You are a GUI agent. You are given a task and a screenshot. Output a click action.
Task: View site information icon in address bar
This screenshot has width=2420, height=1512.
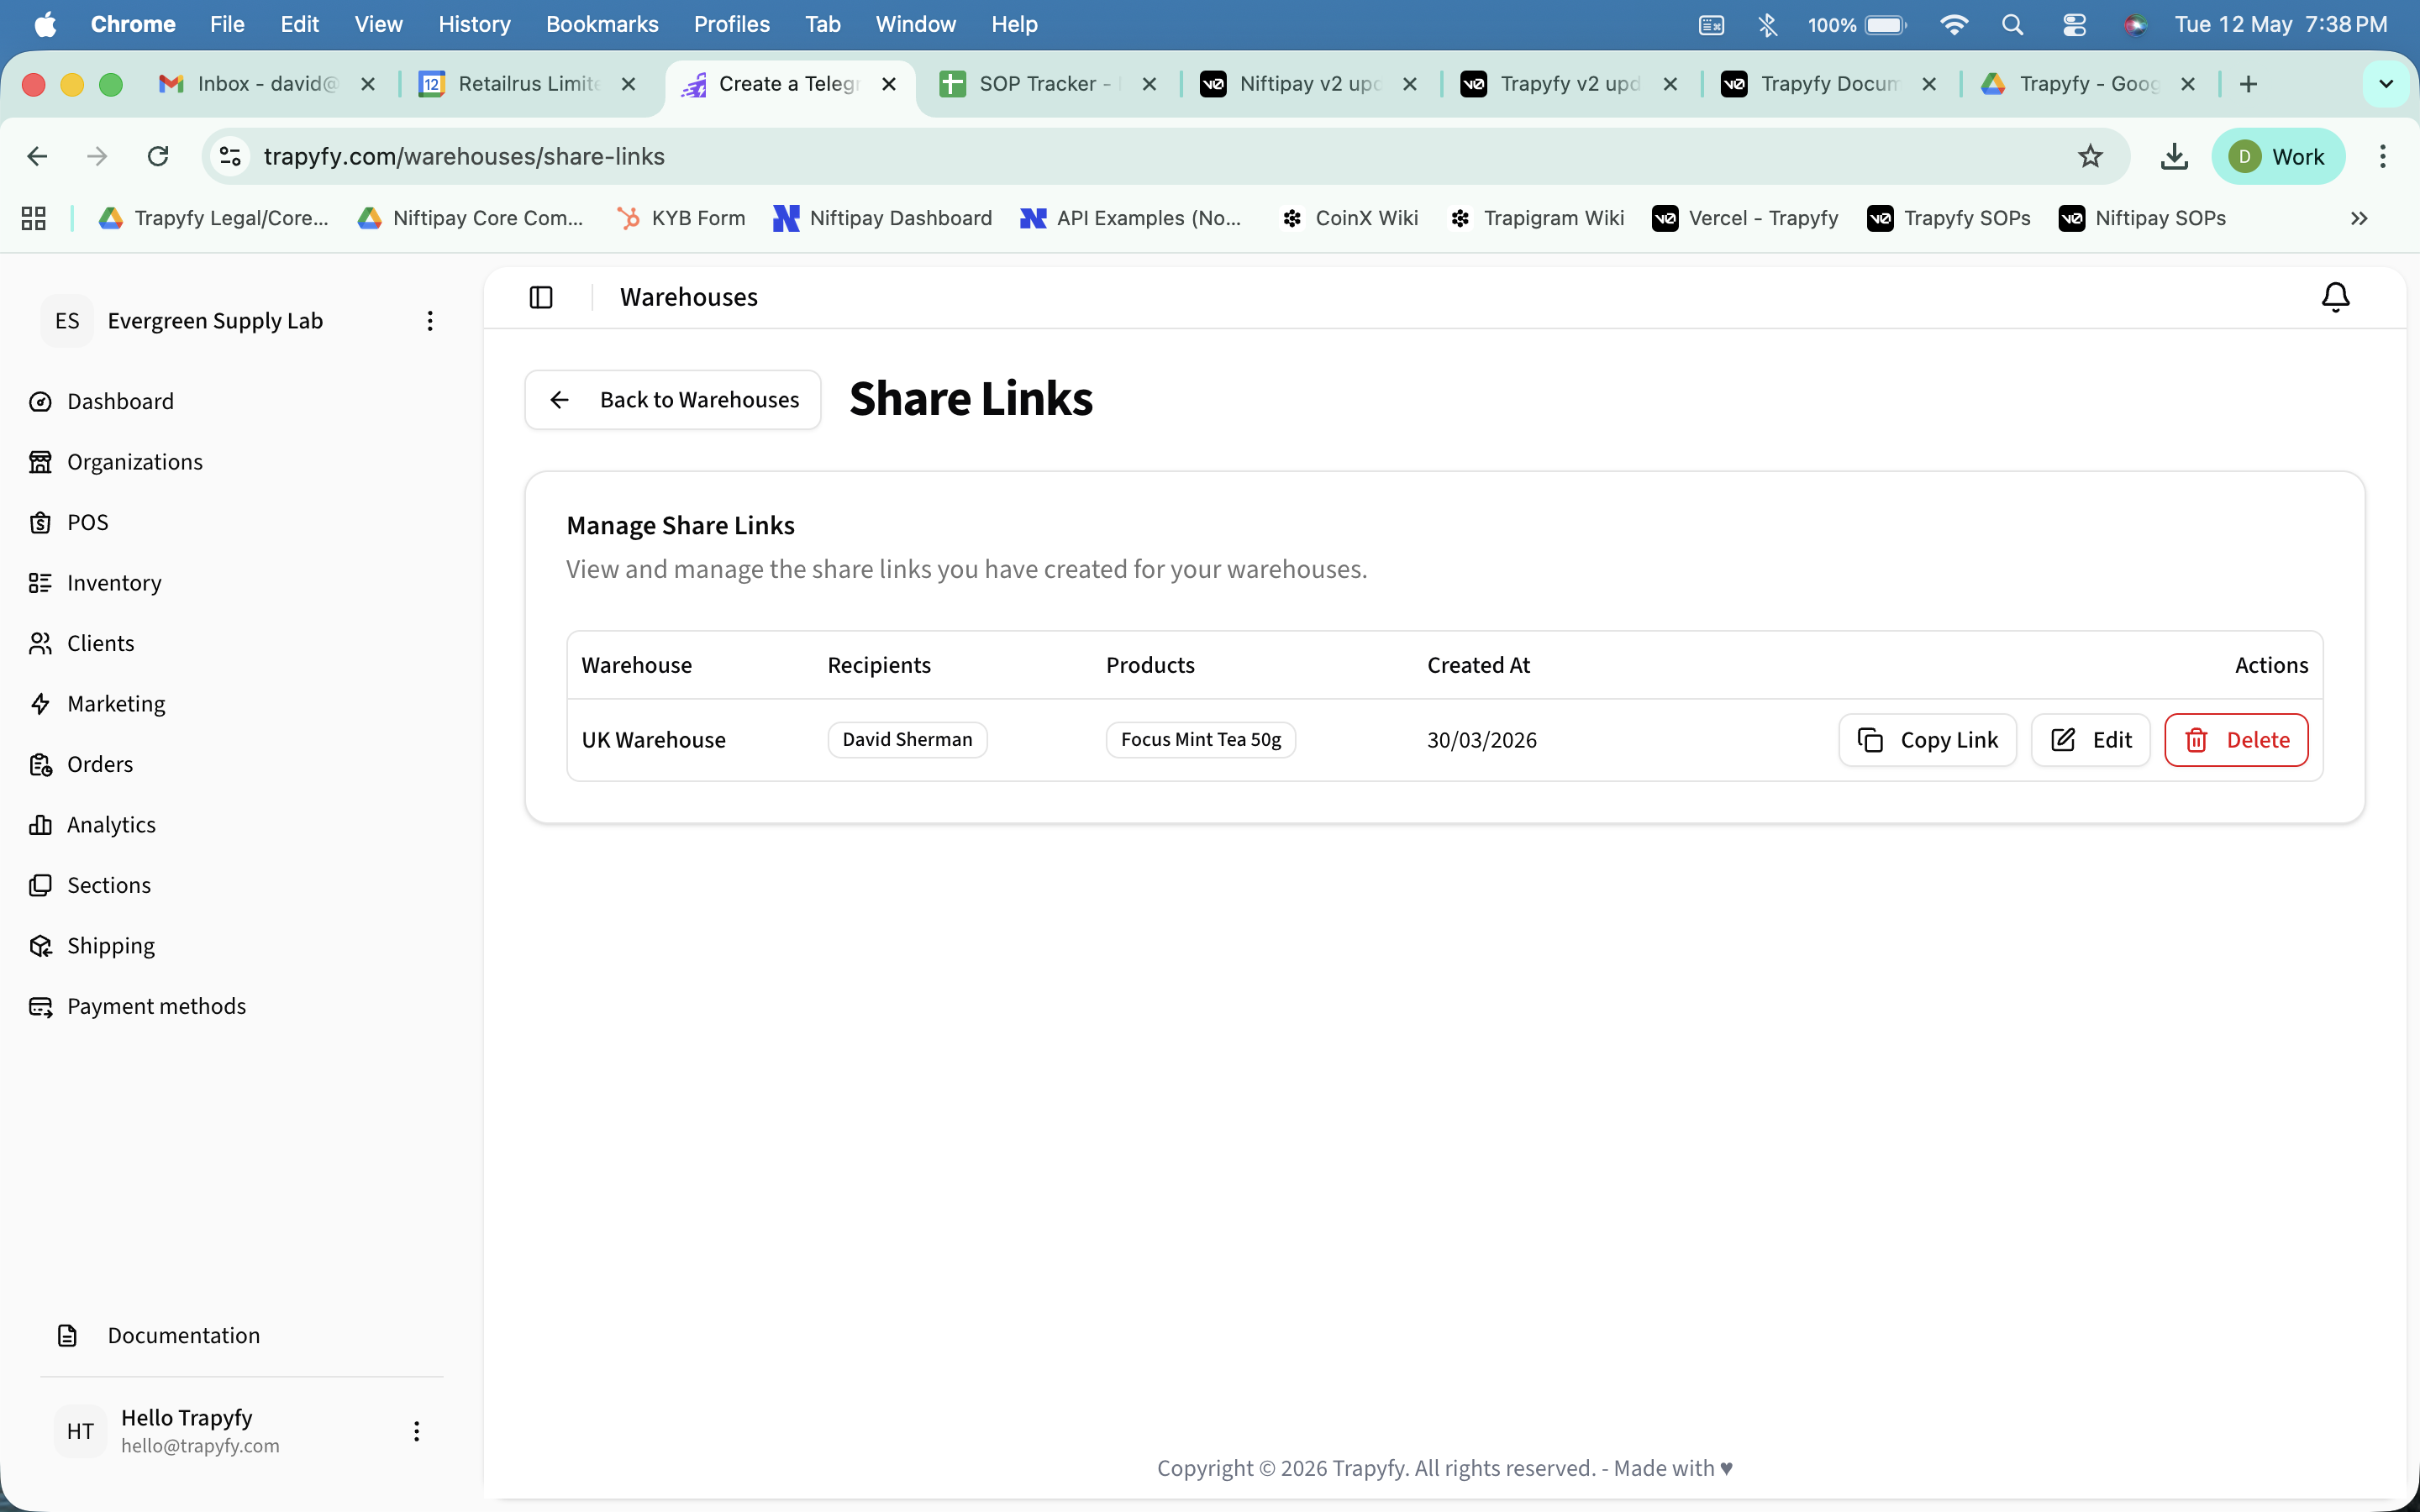coord(231,156)
